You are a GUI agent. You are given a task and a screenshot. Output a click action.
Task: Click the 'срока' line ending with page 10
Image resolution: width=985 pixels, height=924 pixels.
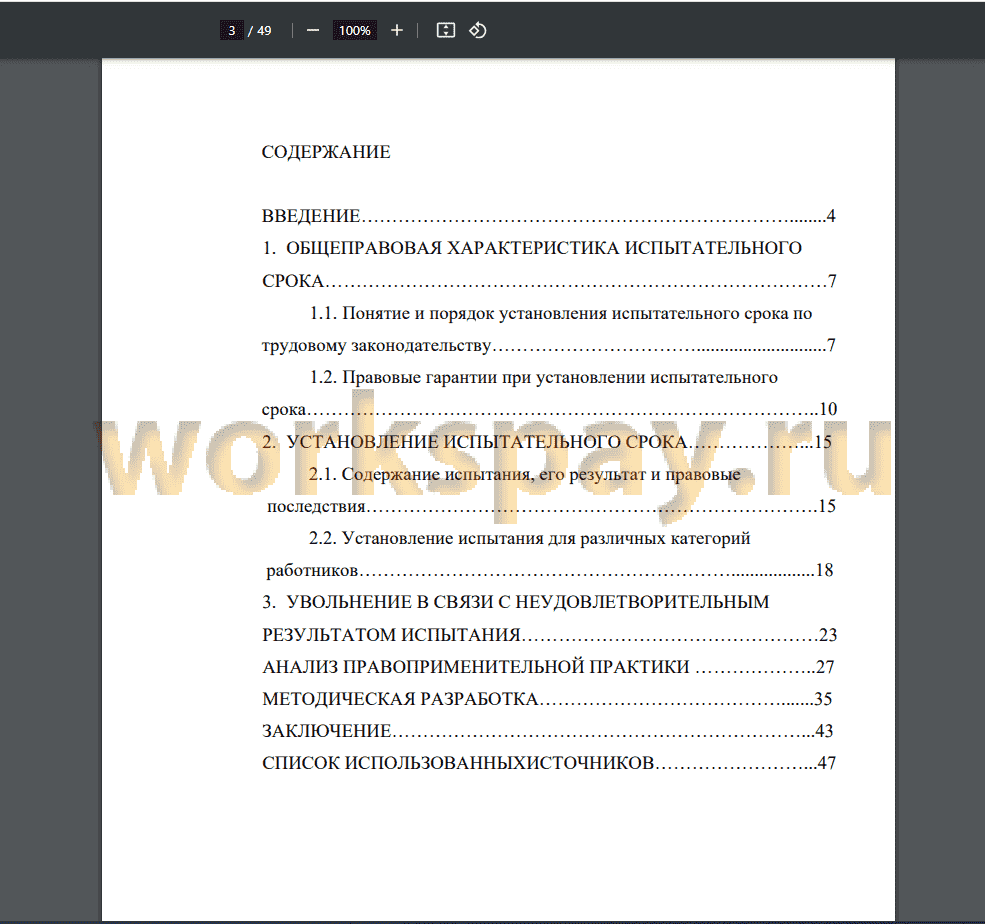click(x=549, y=409)
